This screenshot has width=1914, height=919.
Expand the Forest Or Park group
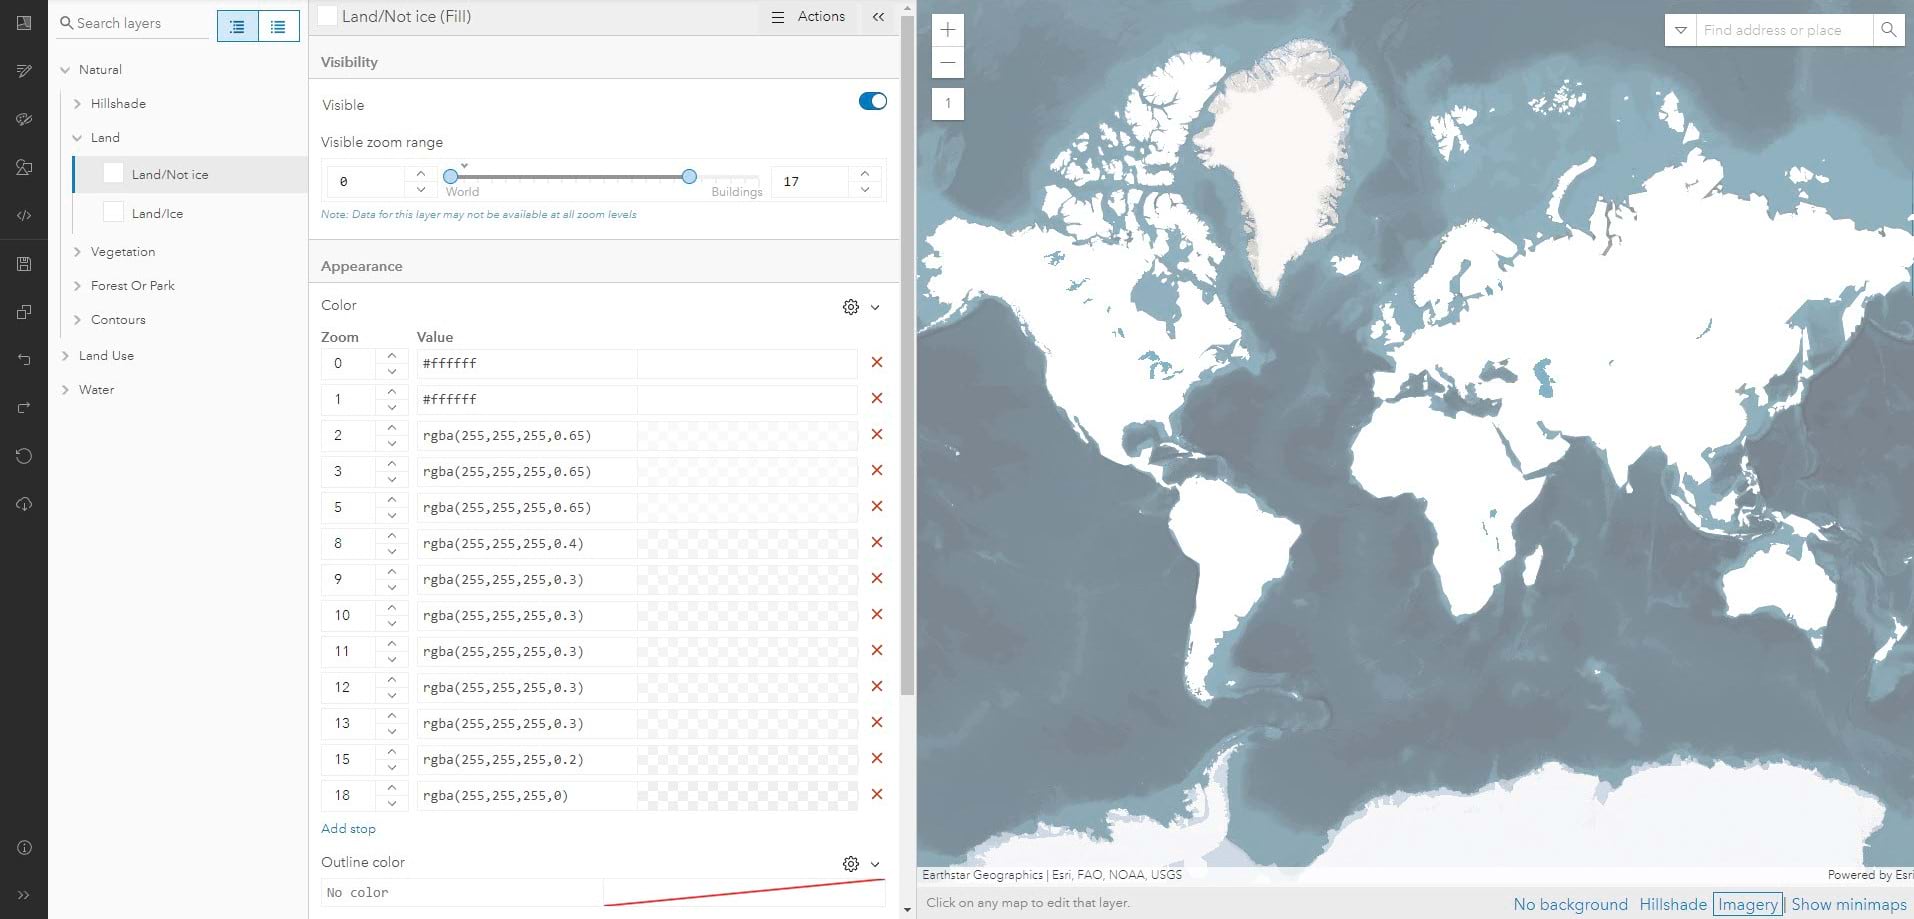pos(77,286)
